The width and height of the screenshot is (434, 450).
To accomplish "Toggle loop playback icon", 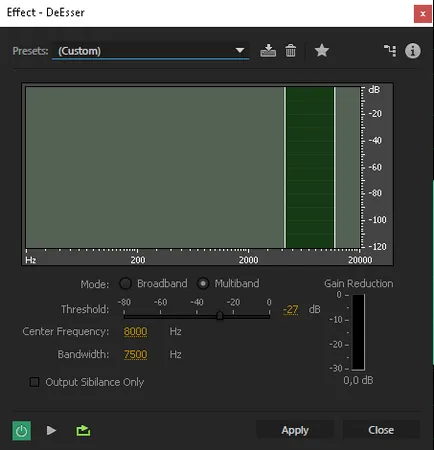I will (x=83, y=430).
